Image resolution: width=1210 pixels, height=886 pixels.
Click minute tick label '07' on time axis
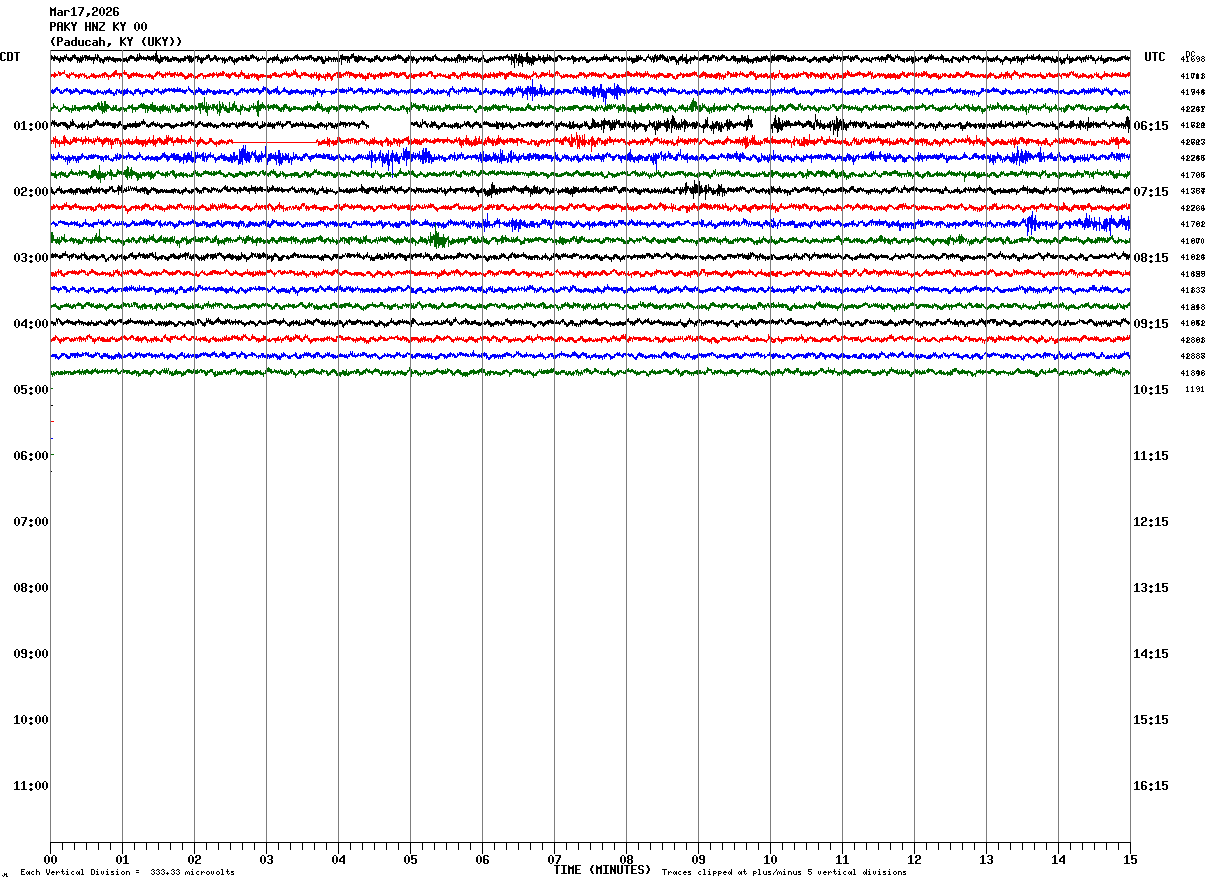tap(554, 859)
